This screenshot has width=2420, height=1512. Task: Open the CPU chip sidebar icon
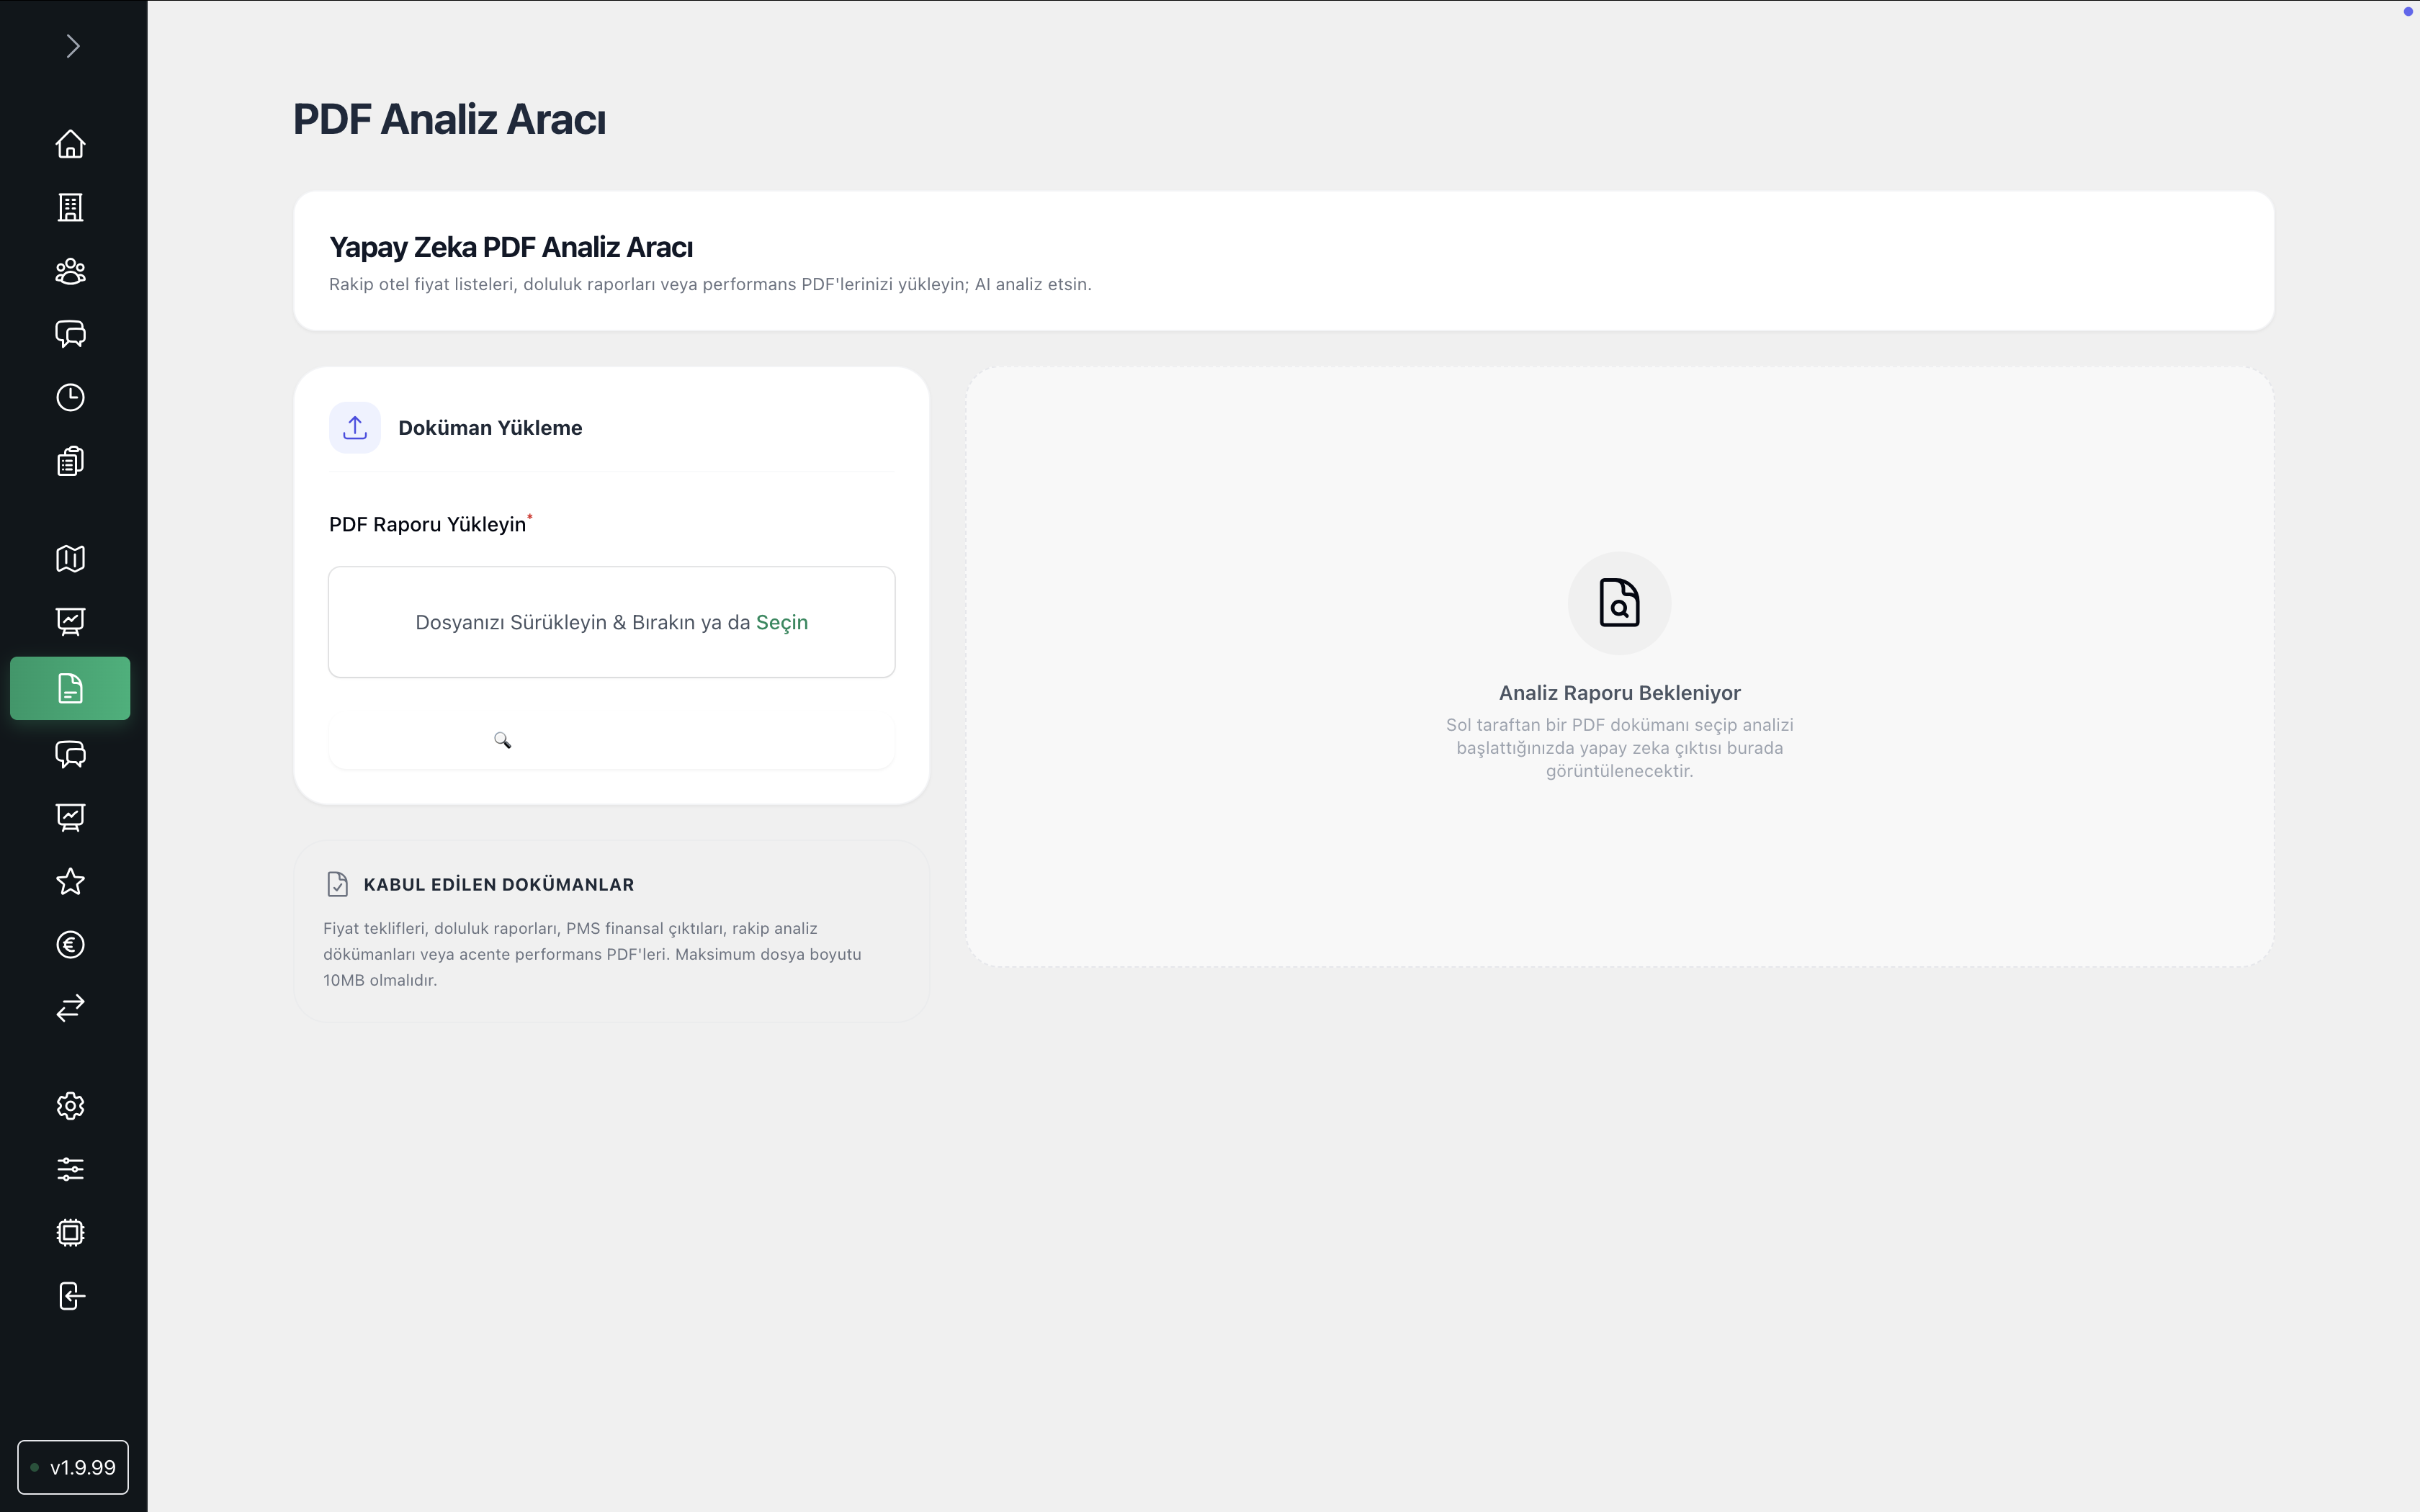70,1232
